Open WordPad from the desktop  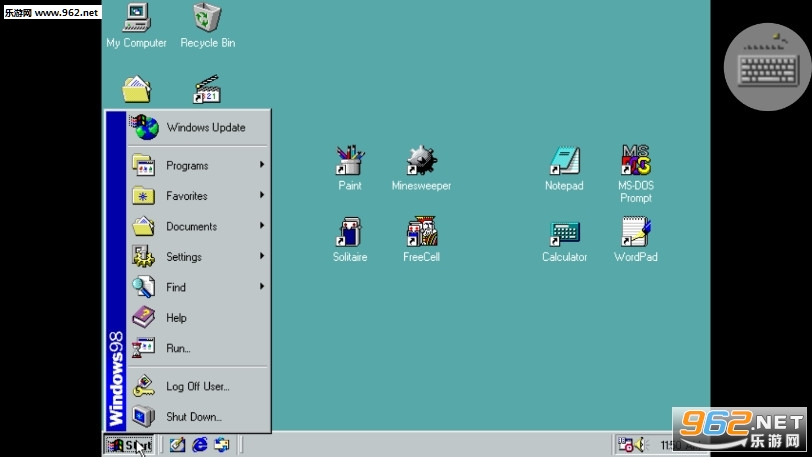pyautogui.click(x=635, y=232)
